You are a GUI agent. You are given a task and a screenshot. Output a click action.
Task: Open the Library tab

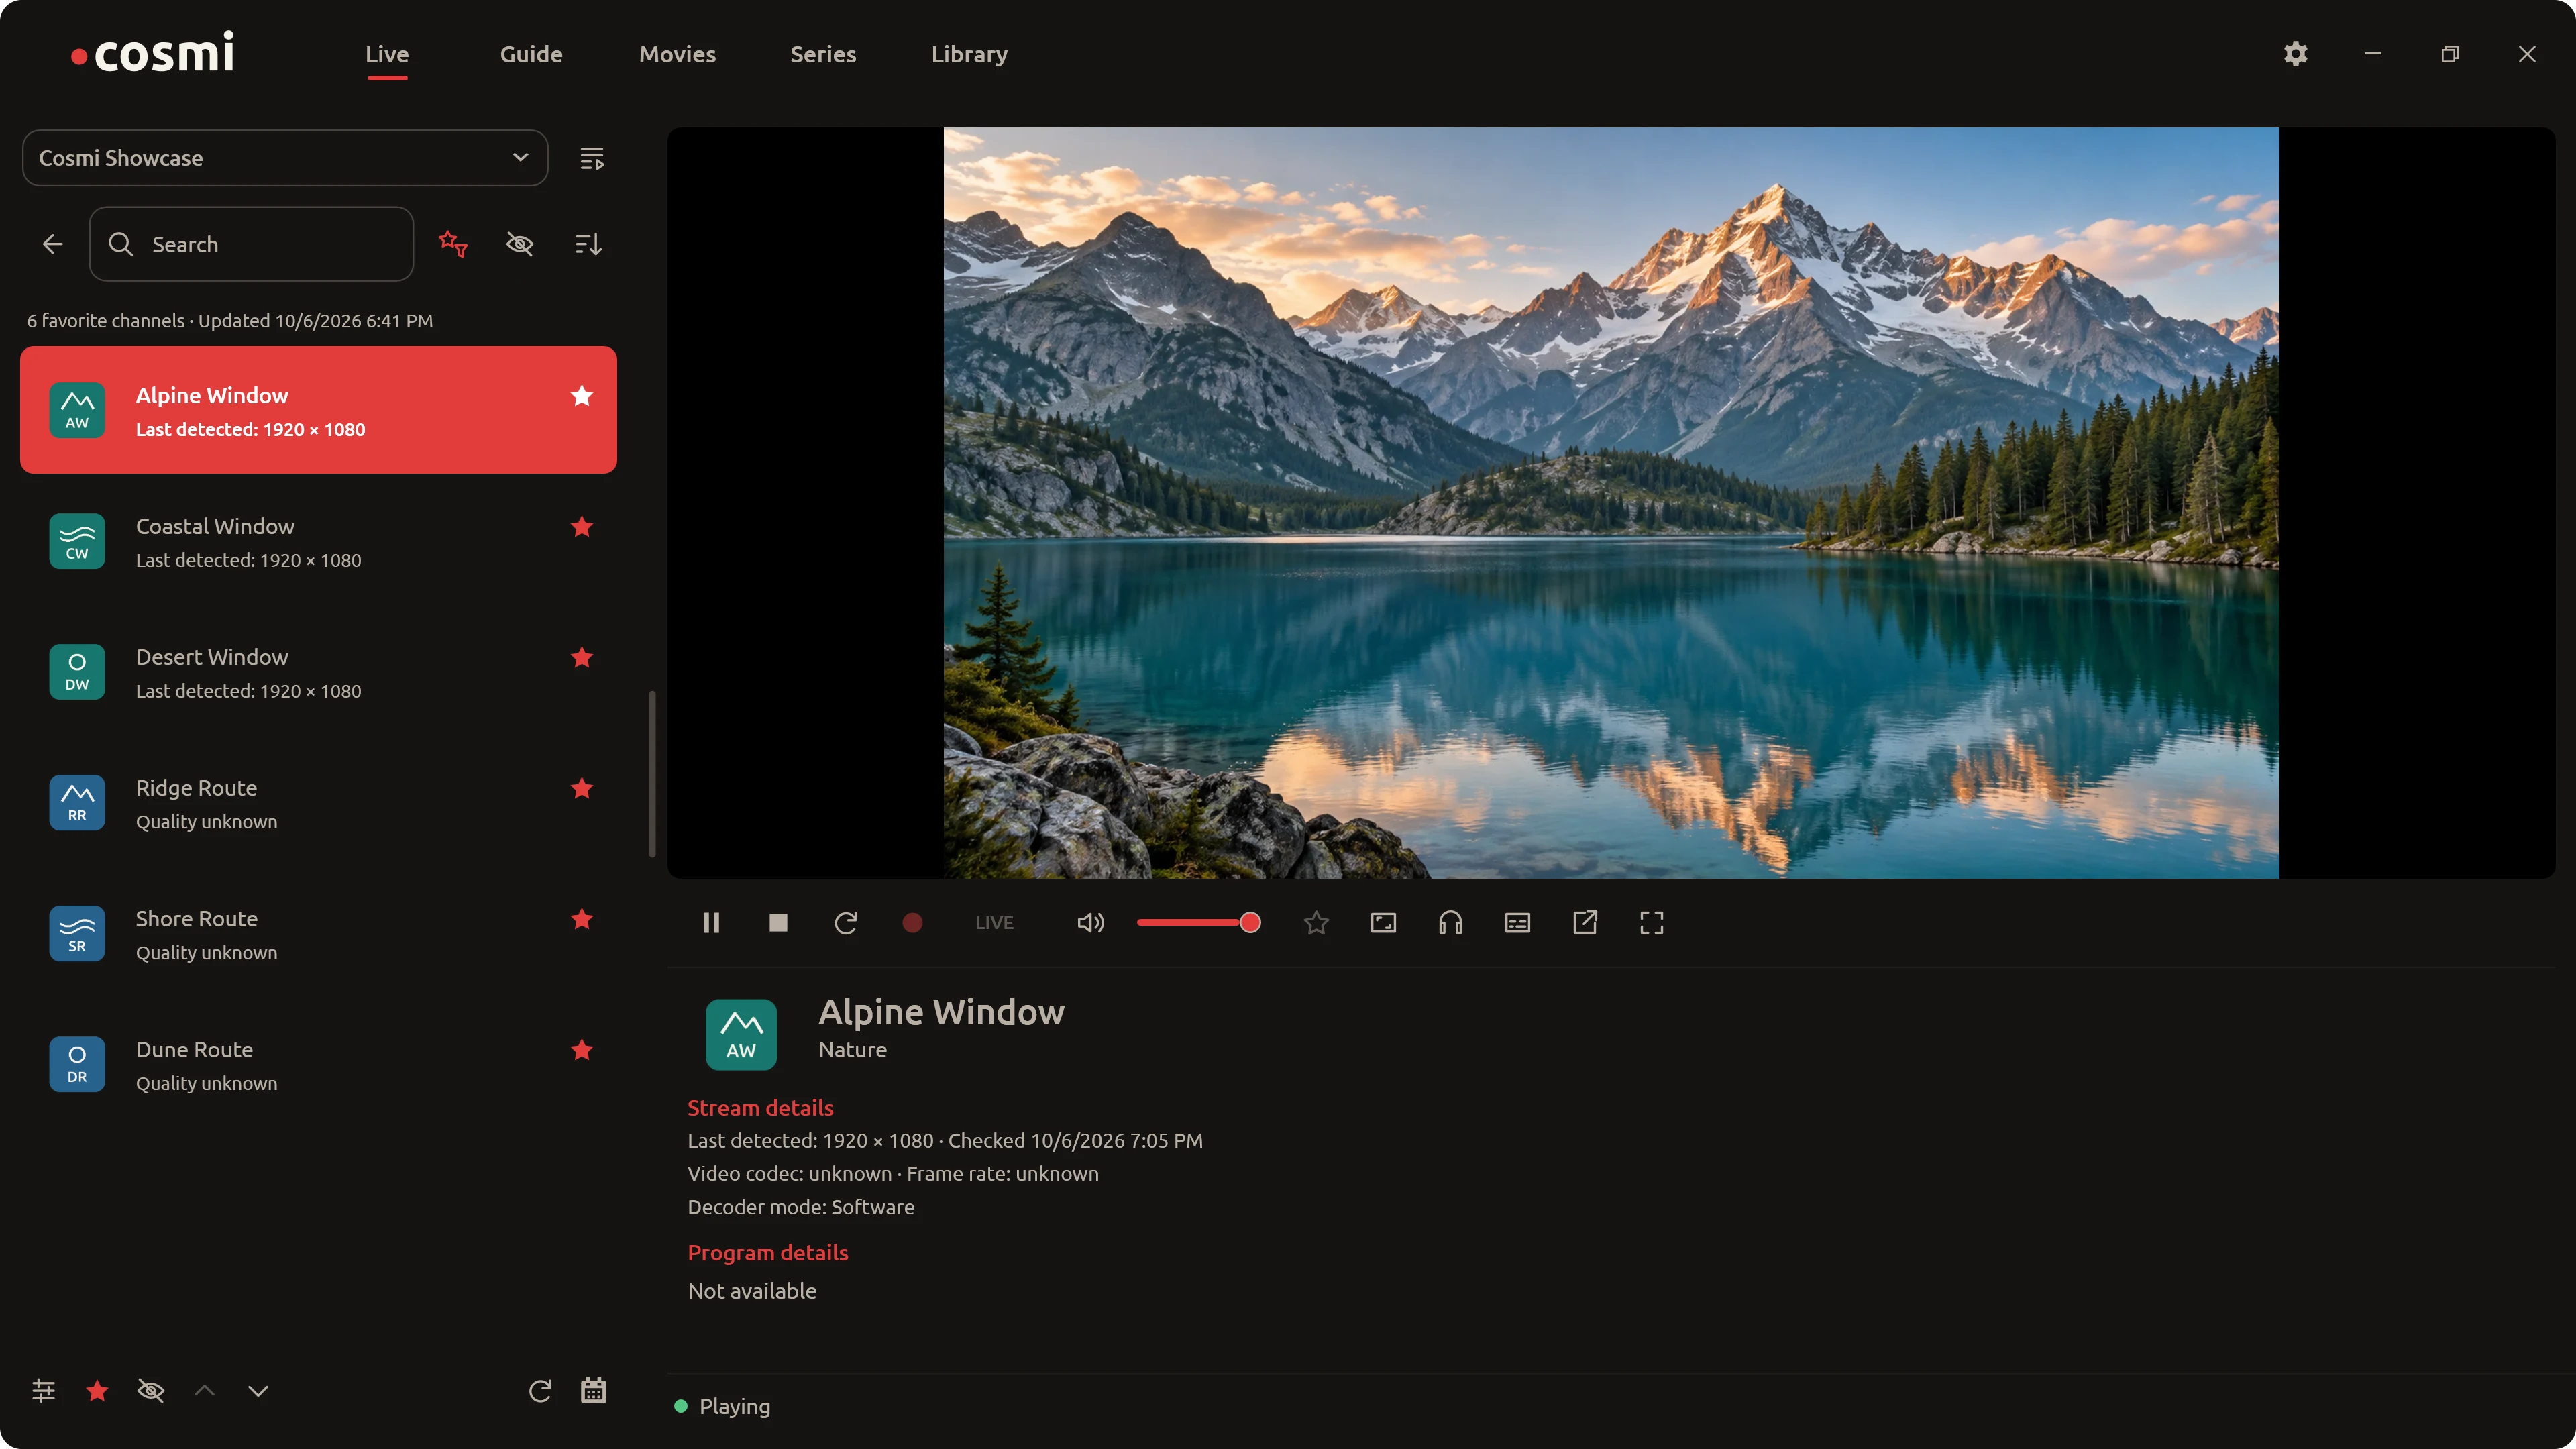click(969, 54)
